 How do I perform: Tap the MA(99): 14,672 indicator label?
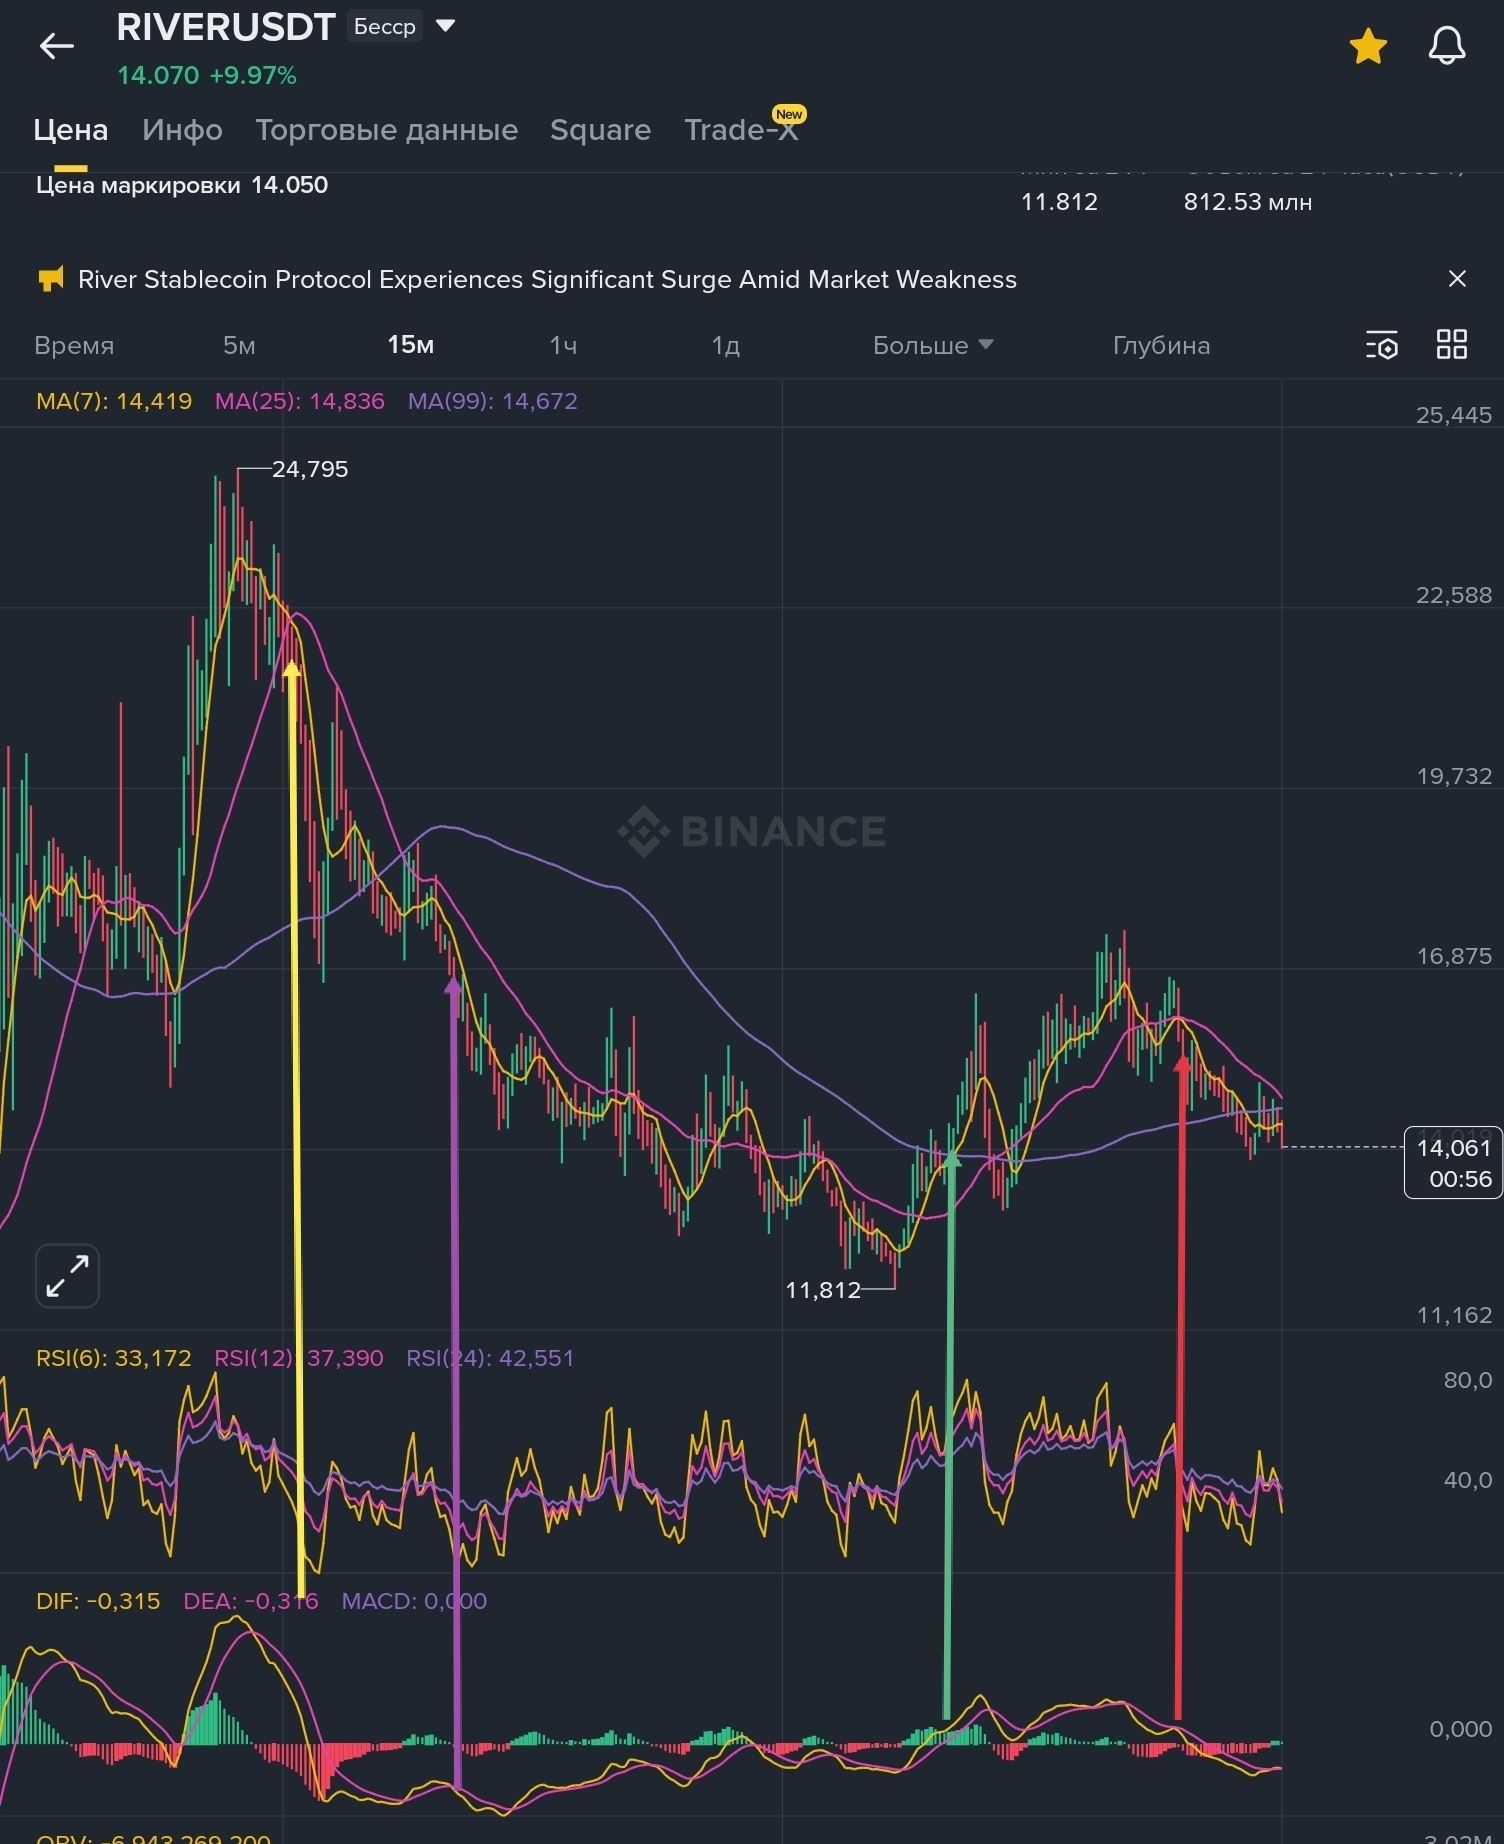pyautogui.click(x=493, y=401)
